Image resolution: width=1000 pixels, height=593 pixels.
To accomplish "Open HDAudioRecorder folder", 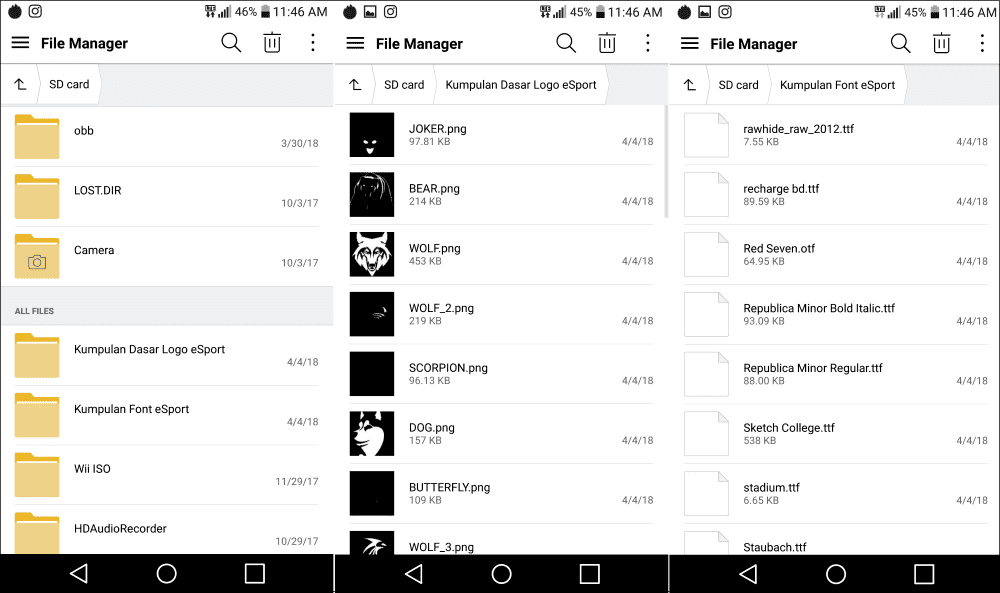I will 166,531.
